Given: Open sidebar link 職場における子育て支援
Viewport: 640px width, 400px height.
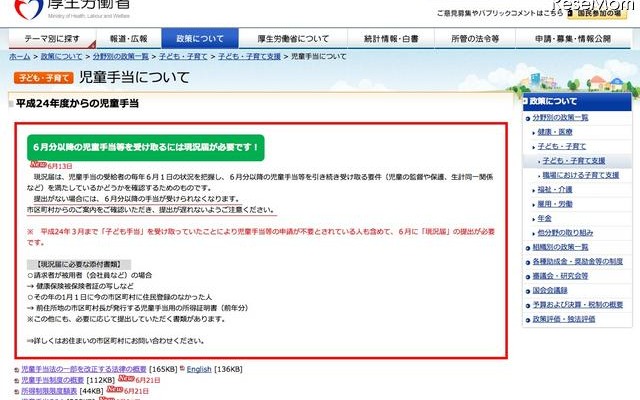Looking at the screenshot, I should [x=581, y=175].
